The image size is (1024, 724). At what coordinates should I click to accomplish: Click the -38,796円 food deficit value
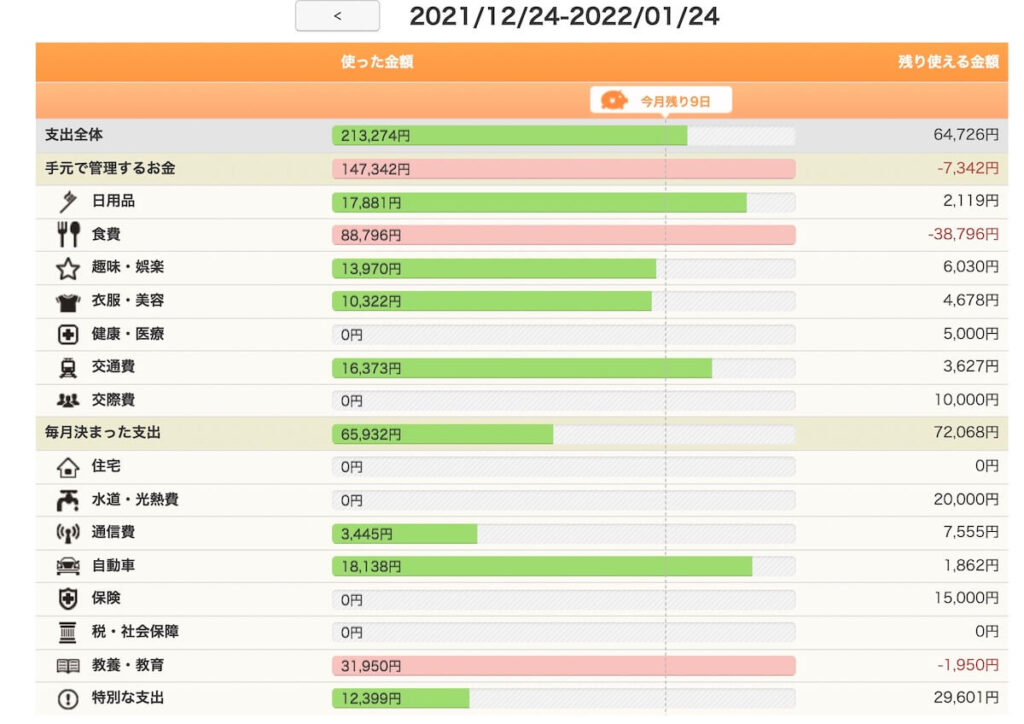[963, 234]
